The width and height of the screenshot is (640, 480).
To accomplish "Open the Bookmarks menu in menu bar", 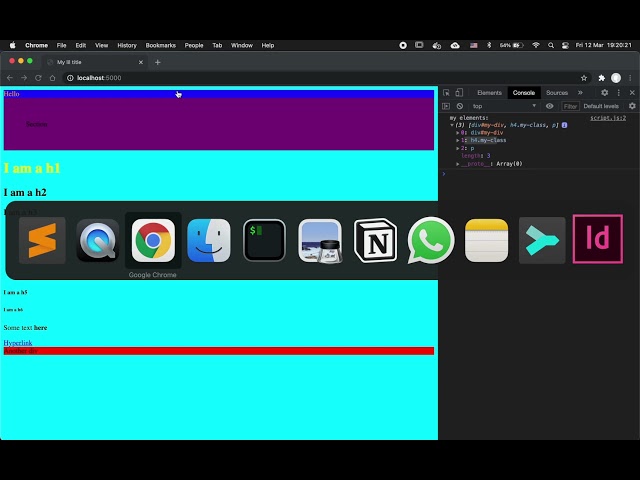I will coord(160,45).
